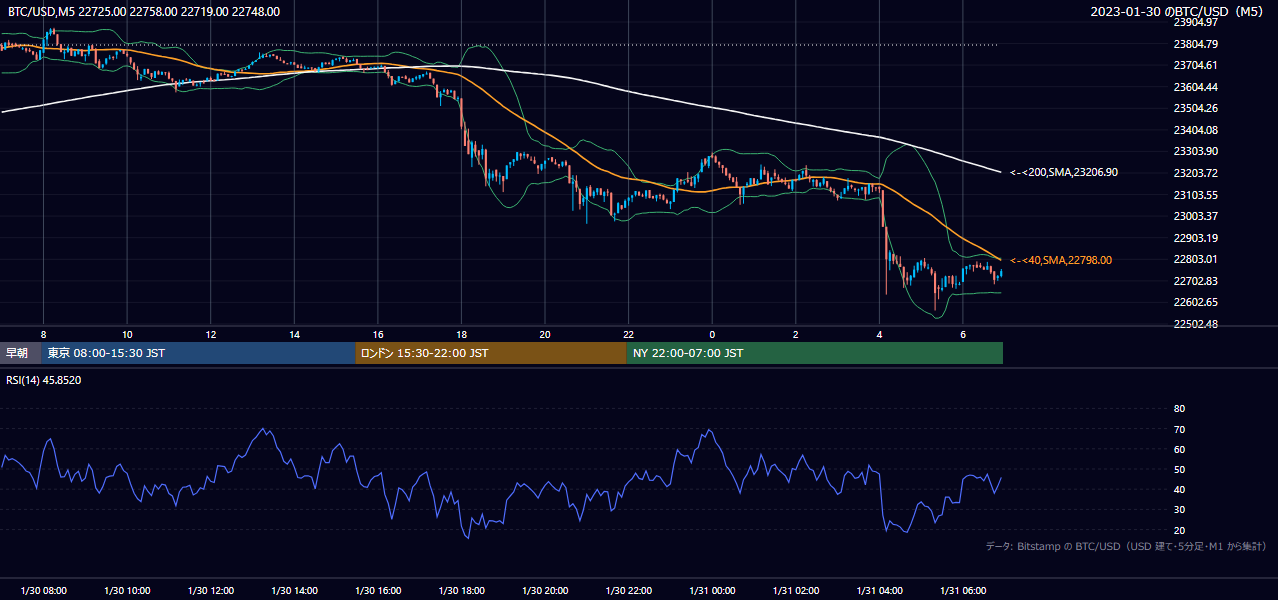Image resolution: width=1278 pixels, height=600 pixels.
Task: Click the 40 SMA label reading 22798.00
Action: 1060,260
